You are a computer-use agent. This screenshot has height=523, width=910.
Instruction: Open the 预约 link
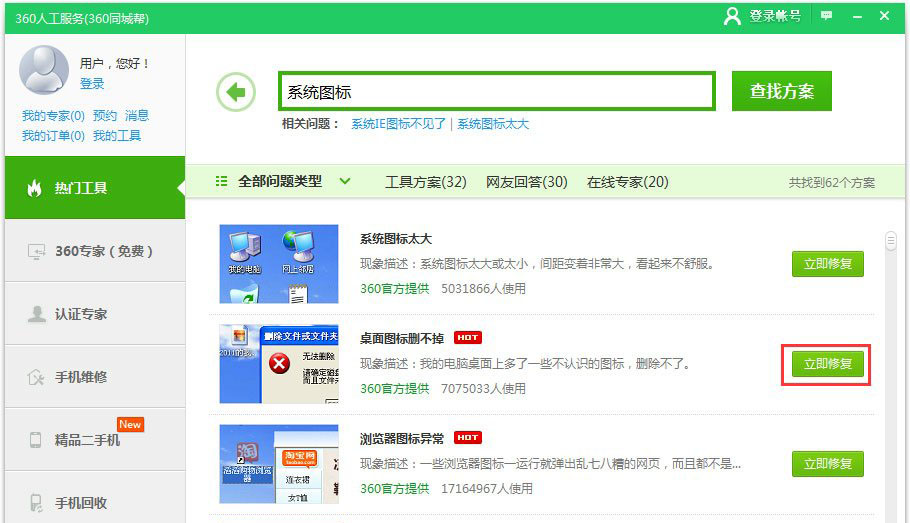point(104,116)
